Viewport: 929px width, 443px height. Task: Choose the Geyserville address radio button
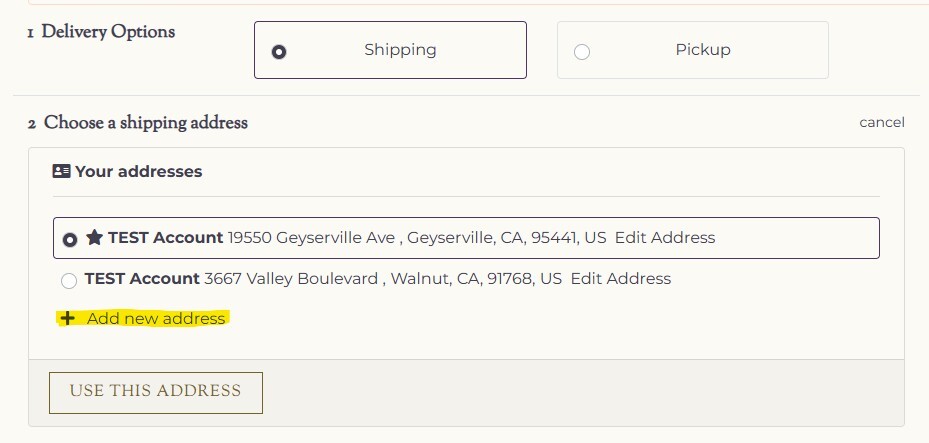pyautogui.click(x=69, y=240)
